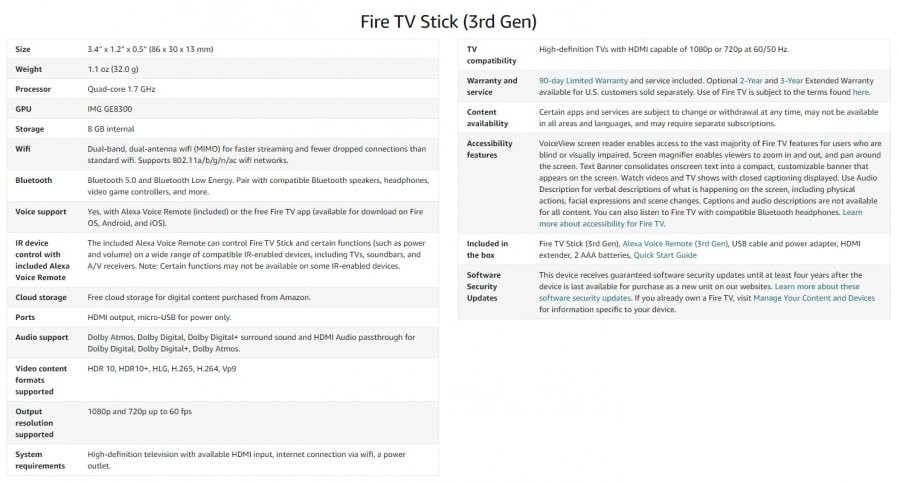Click the Processor row label

(33, 89)
